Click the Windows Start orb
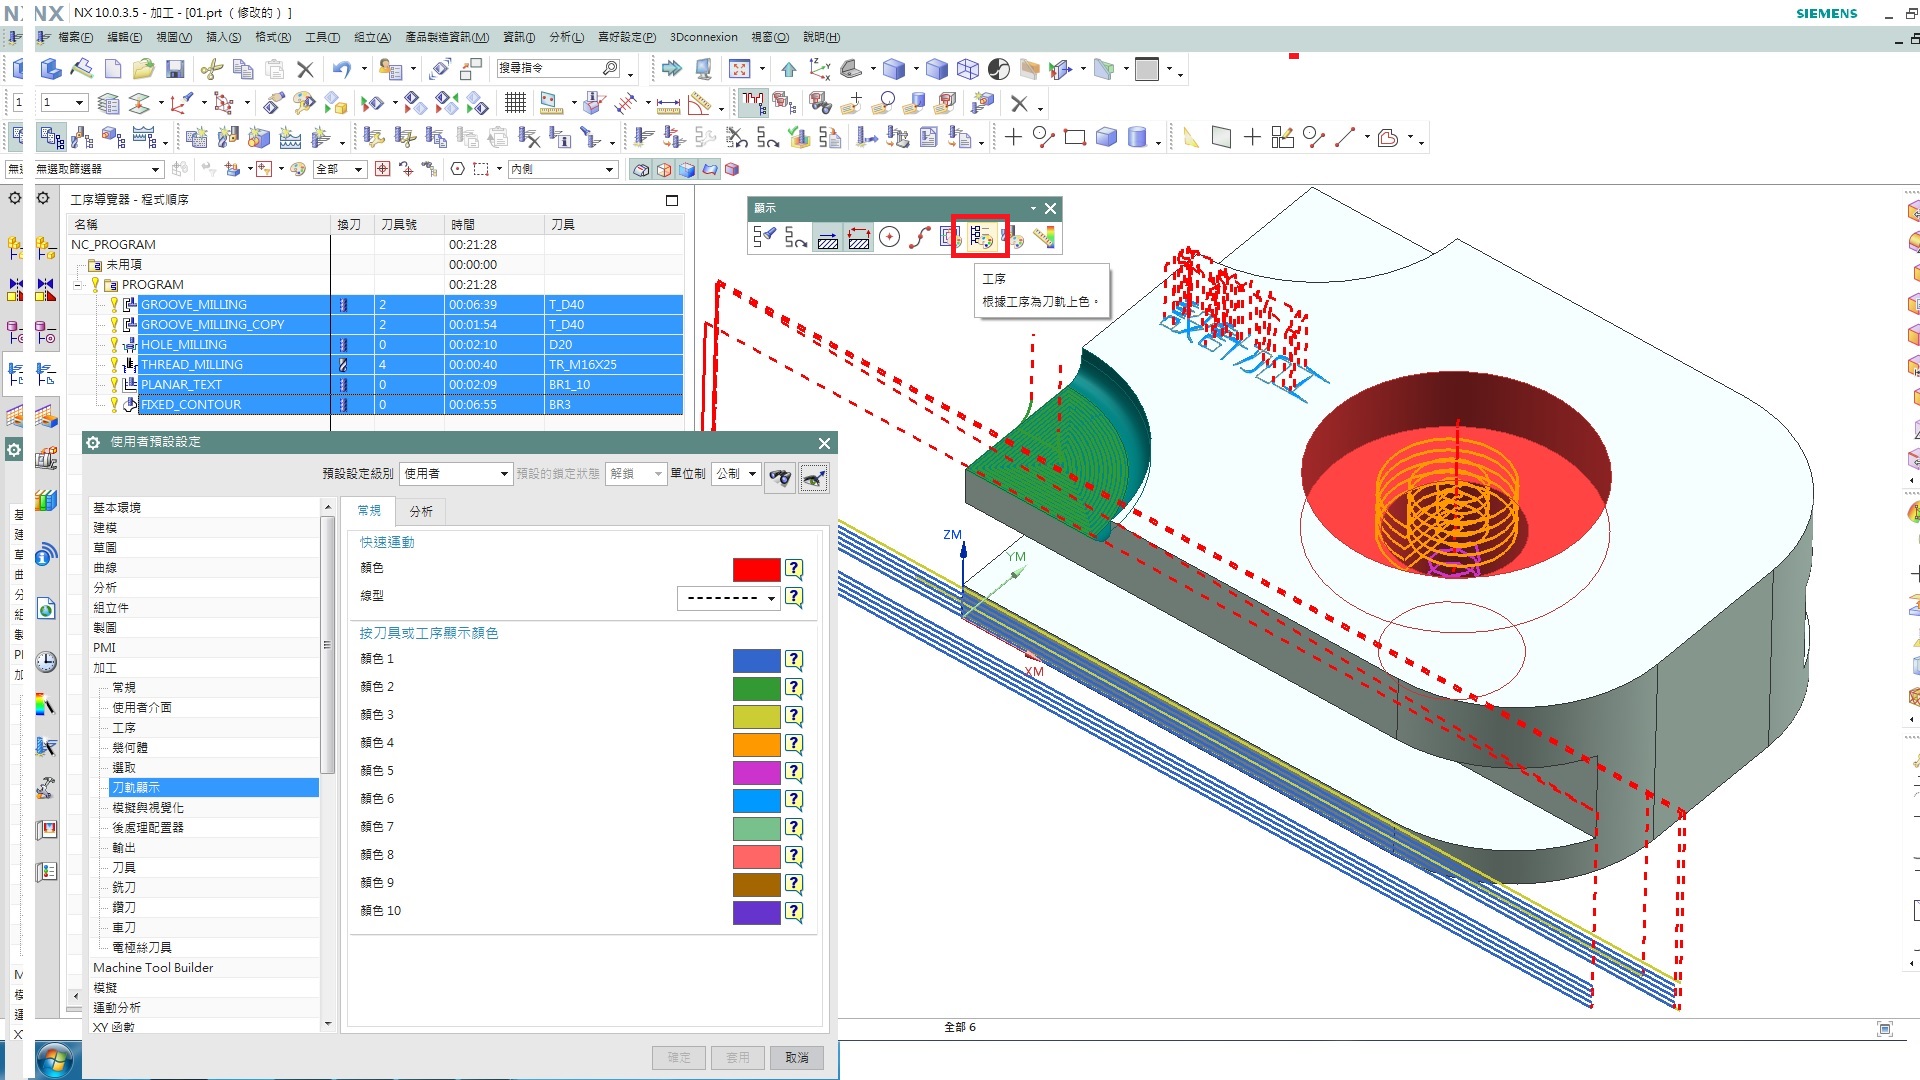The image size is (1920, 1080). [x=56, y=1060]
